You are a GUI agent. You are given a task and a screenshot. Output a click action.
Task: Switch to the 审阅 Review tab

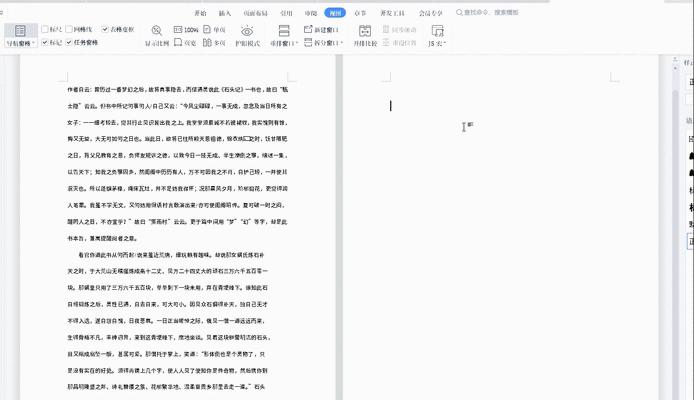[x=311, y=13]
